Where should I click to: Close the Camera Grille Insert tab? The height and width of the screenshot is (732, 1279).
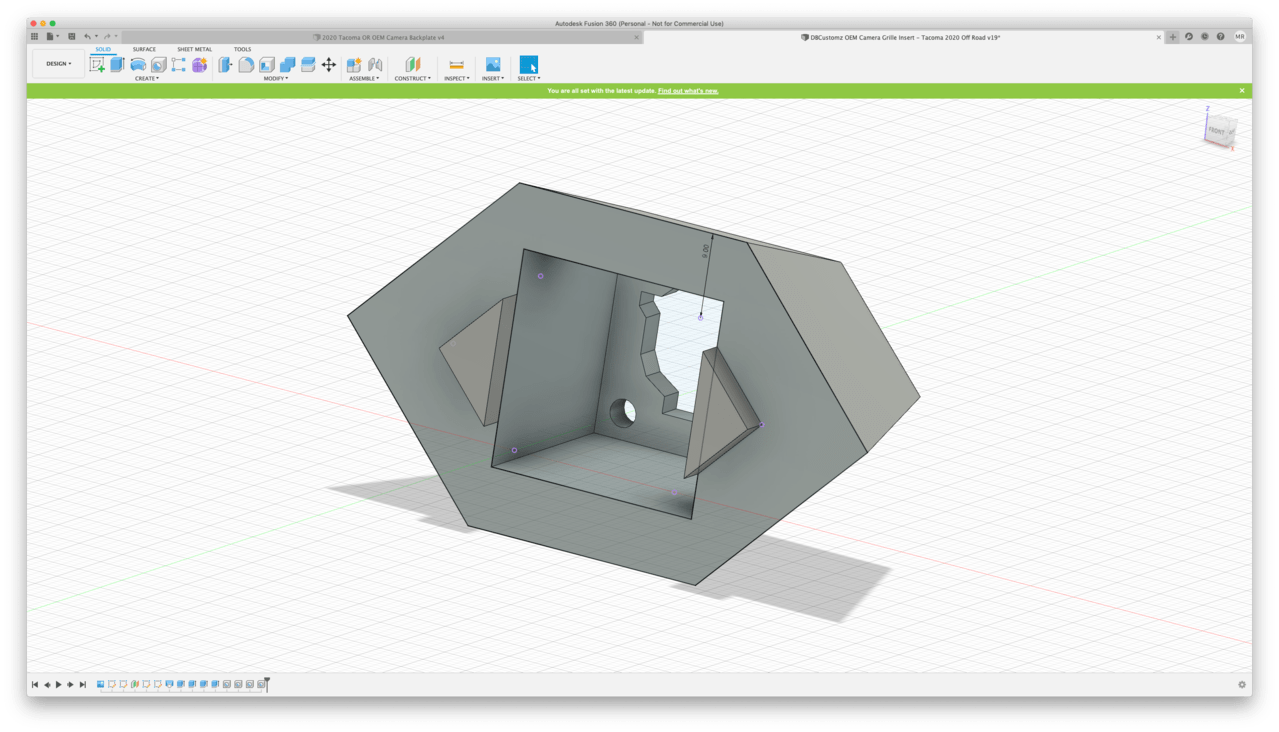1159,37
